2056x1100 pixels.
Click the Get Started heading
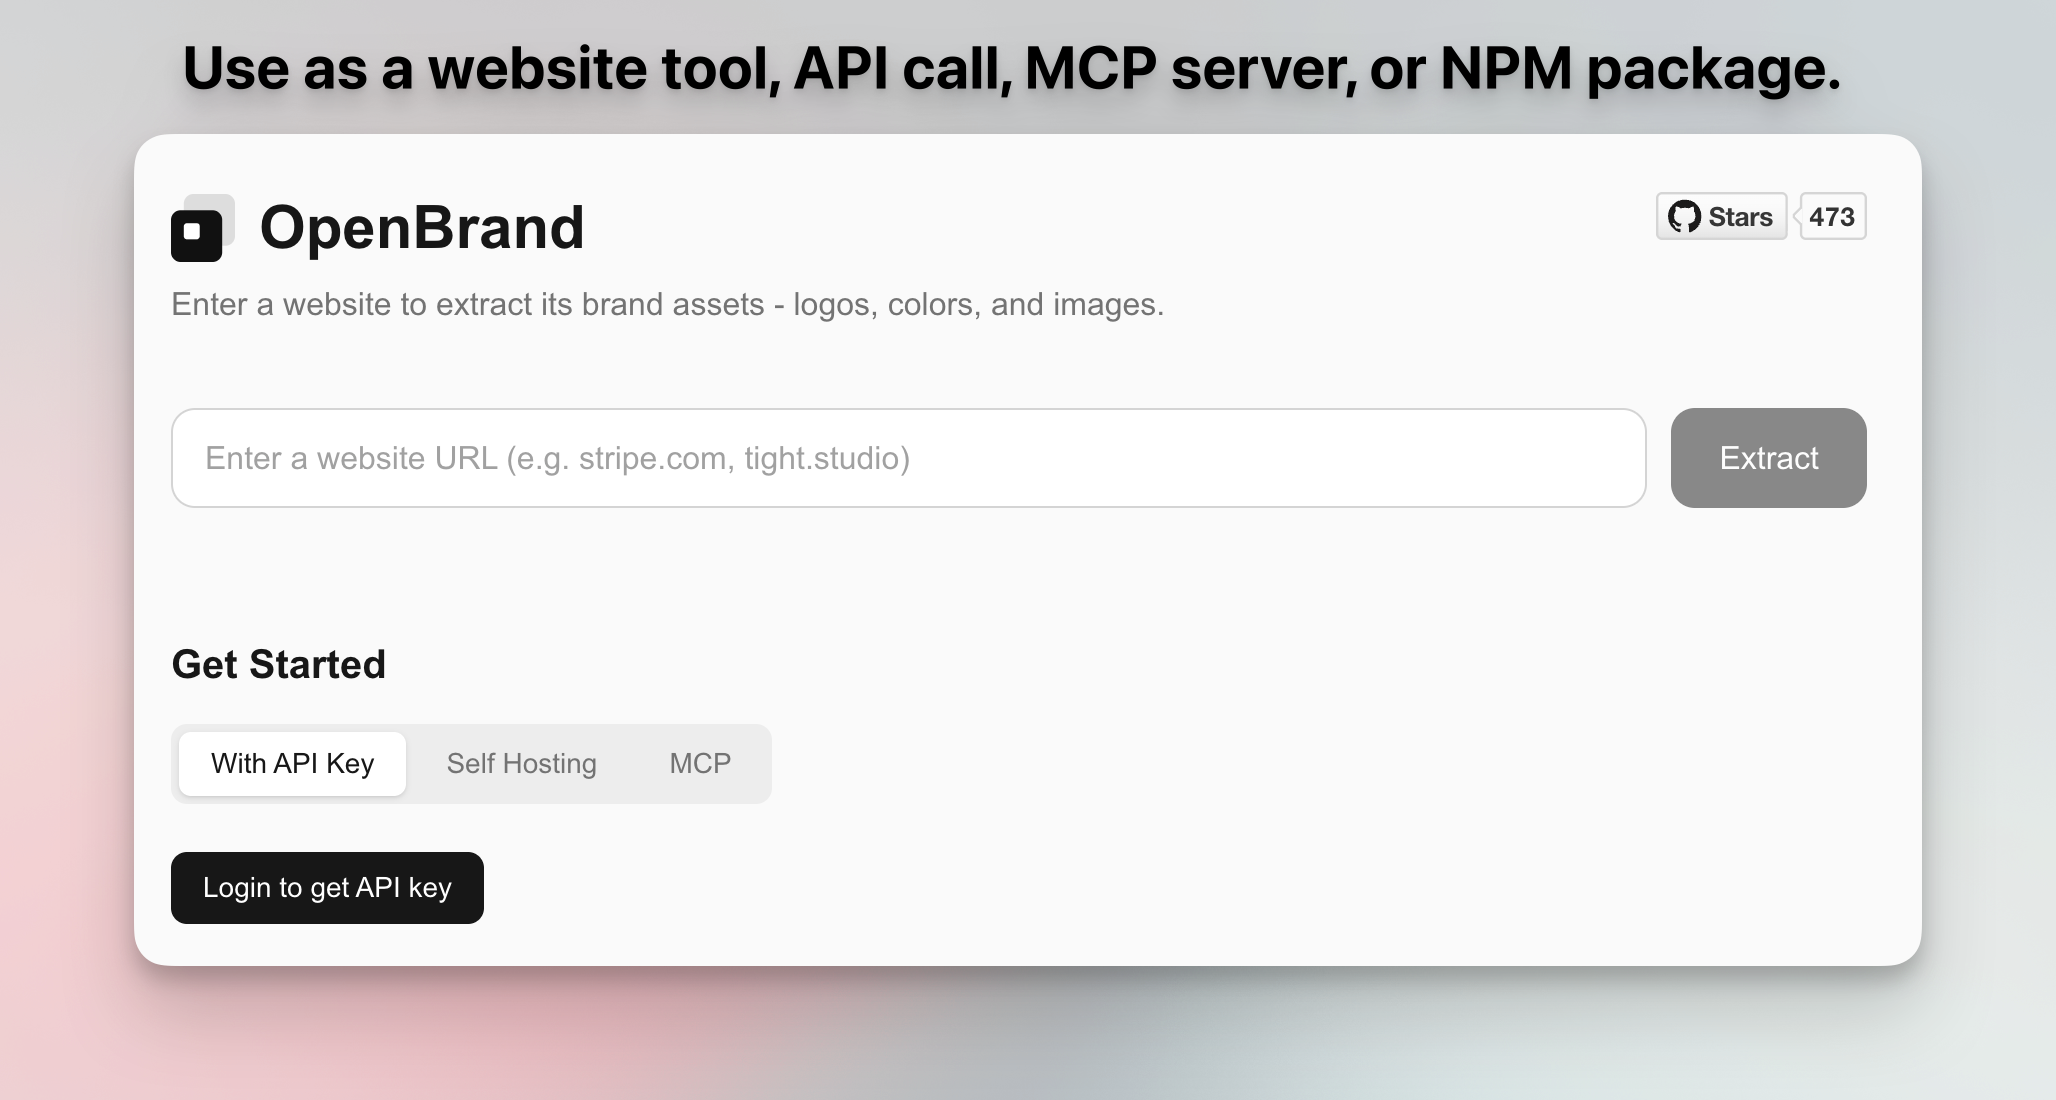[278, 665]
